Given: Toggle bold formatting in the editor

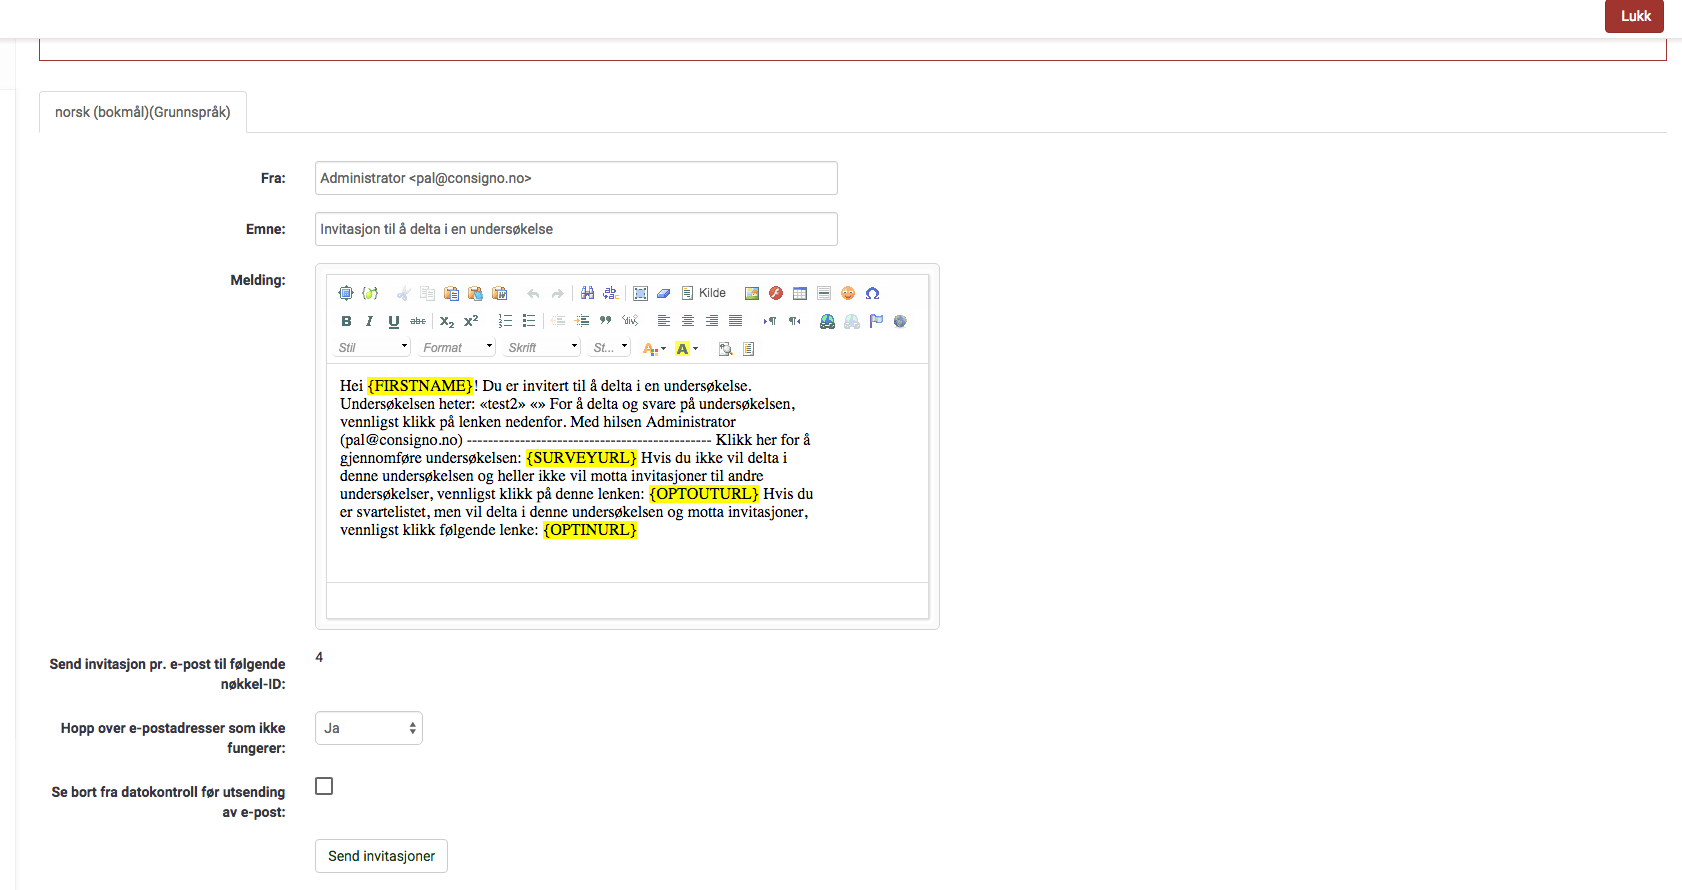Looking at the screenshot, I should 346,321.
